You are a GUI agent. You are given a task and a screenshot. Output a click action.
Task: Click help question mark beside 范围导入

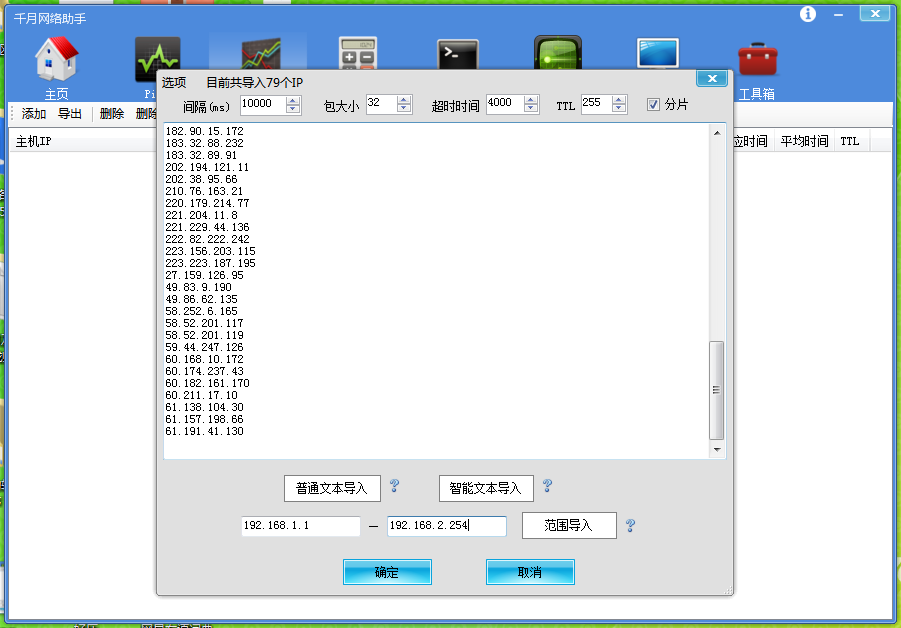coord(630,525)
